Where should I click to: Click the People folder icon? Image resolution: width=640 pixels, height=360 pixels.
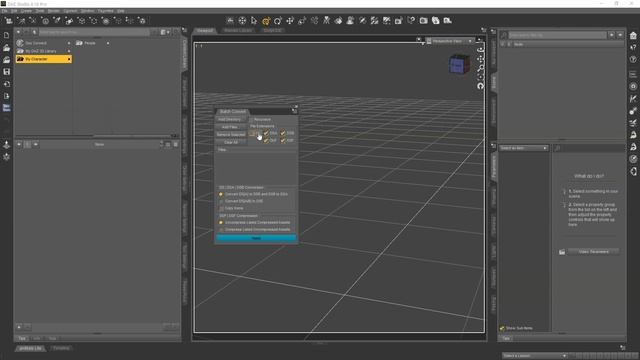[x=79, y=43]
